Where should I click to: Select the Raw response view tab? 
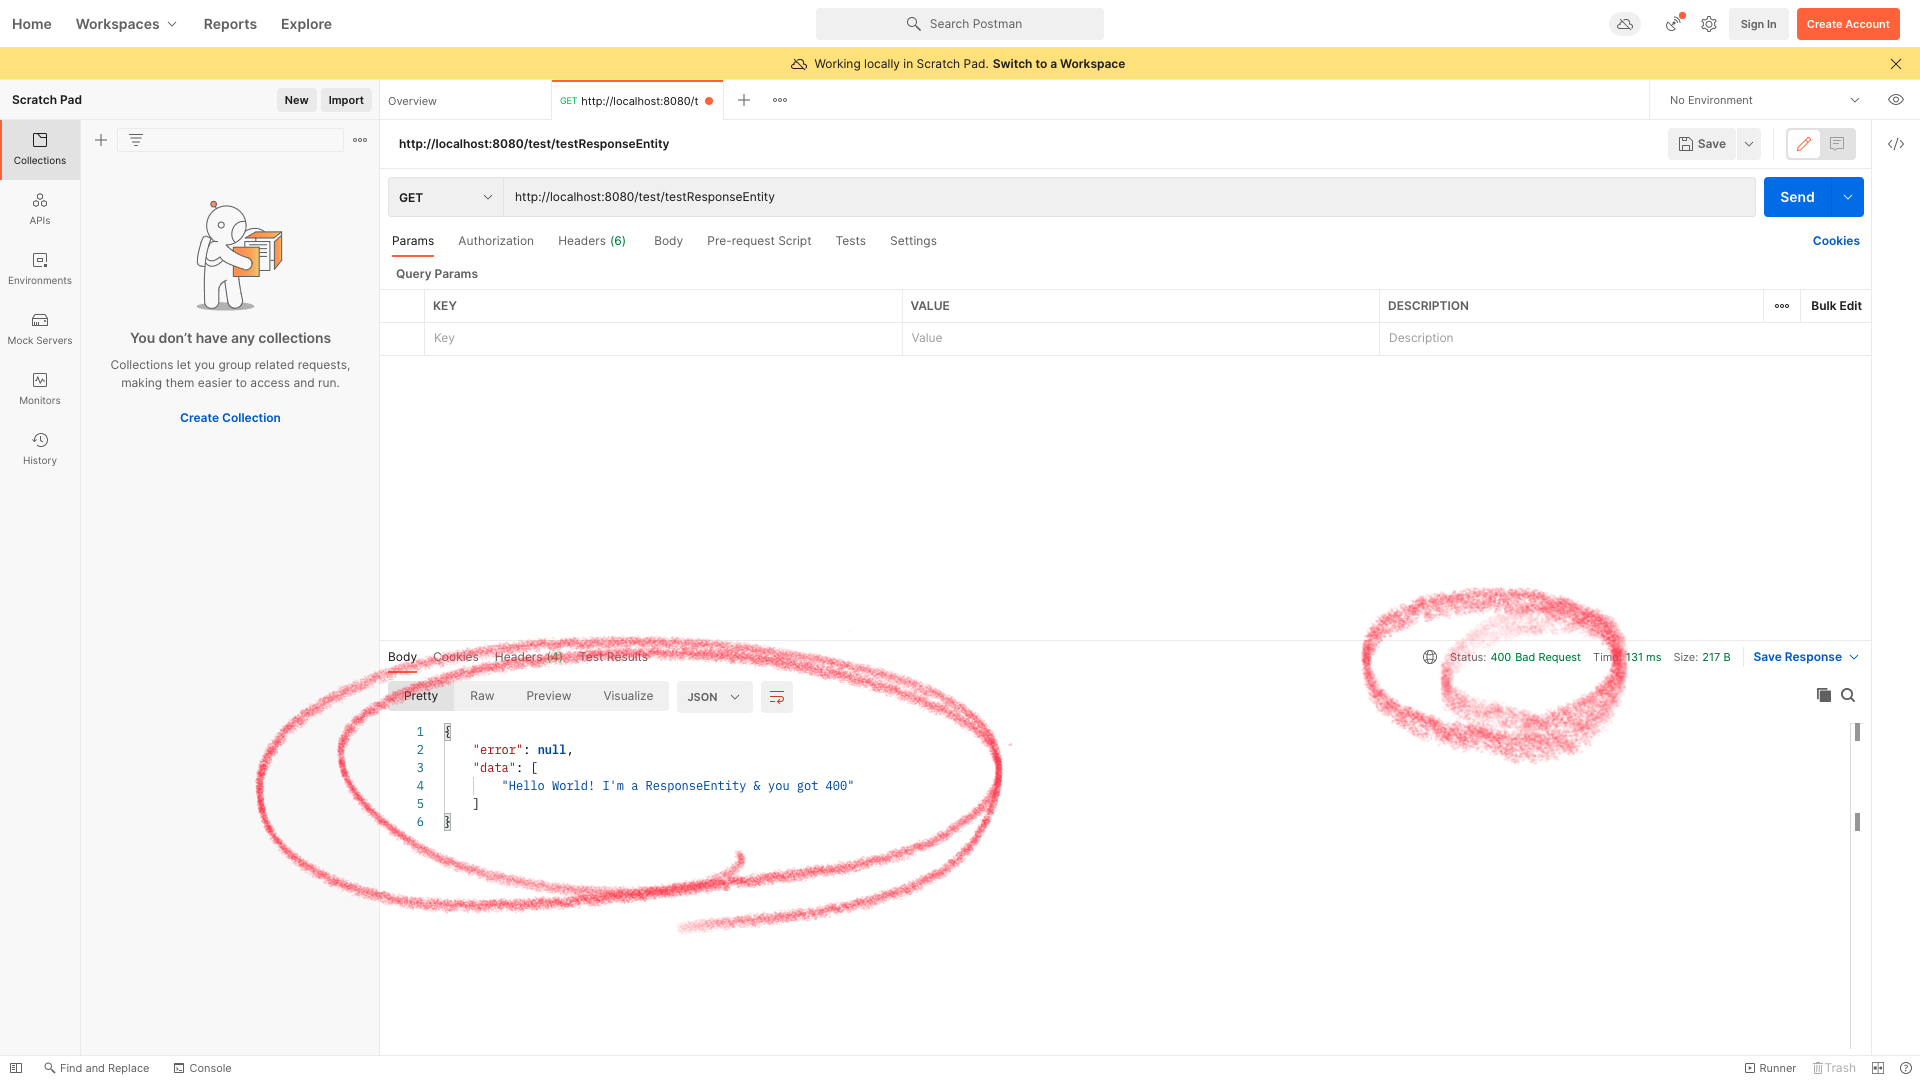click(482, 696)
